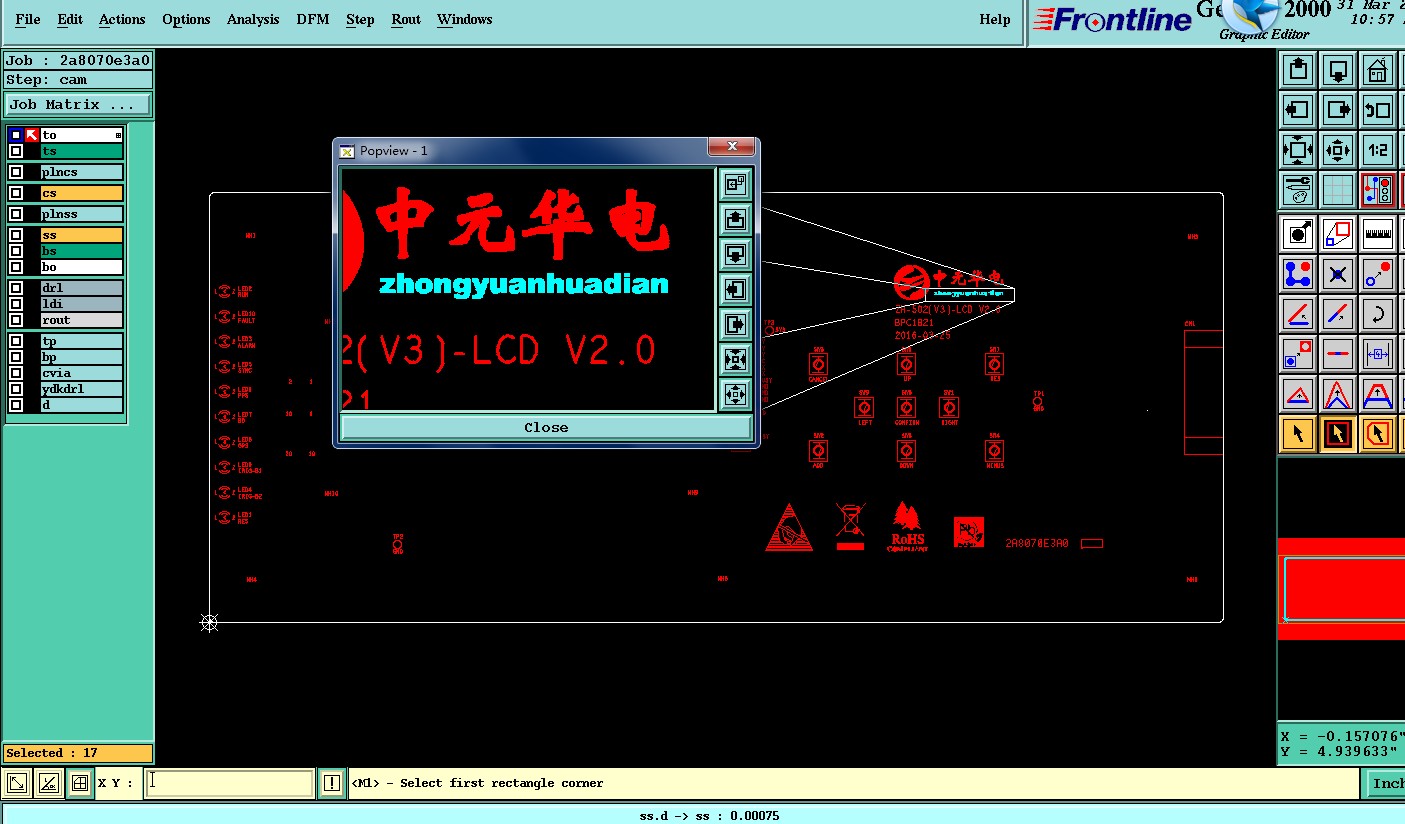
Task: Toggle display checkbox of layer drl
Action: point(16,288)
